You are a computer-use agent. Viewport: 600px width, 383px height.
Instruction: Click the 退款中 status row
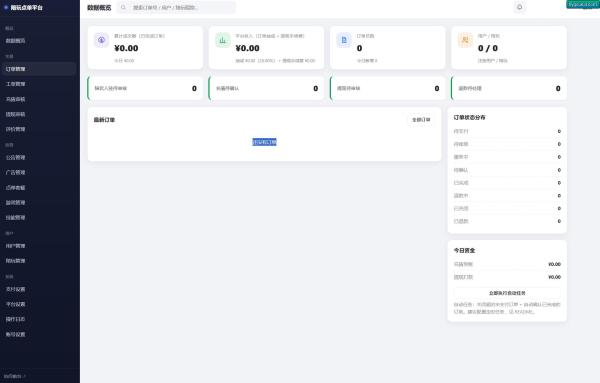pyautogui.click(x=507, y=196)
